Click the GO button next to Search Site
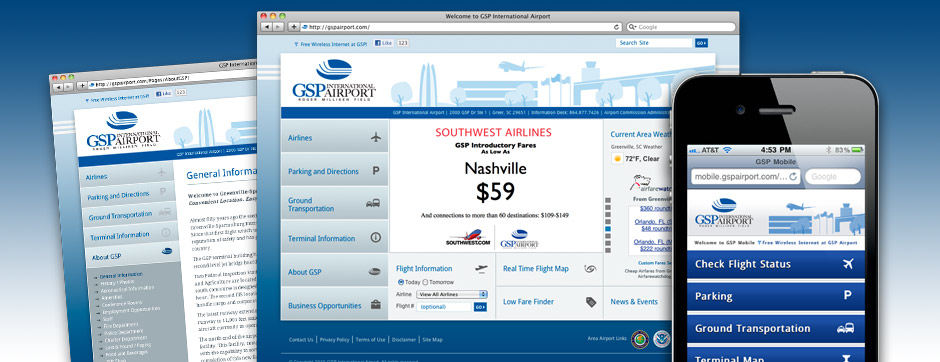 click(701, 43)
